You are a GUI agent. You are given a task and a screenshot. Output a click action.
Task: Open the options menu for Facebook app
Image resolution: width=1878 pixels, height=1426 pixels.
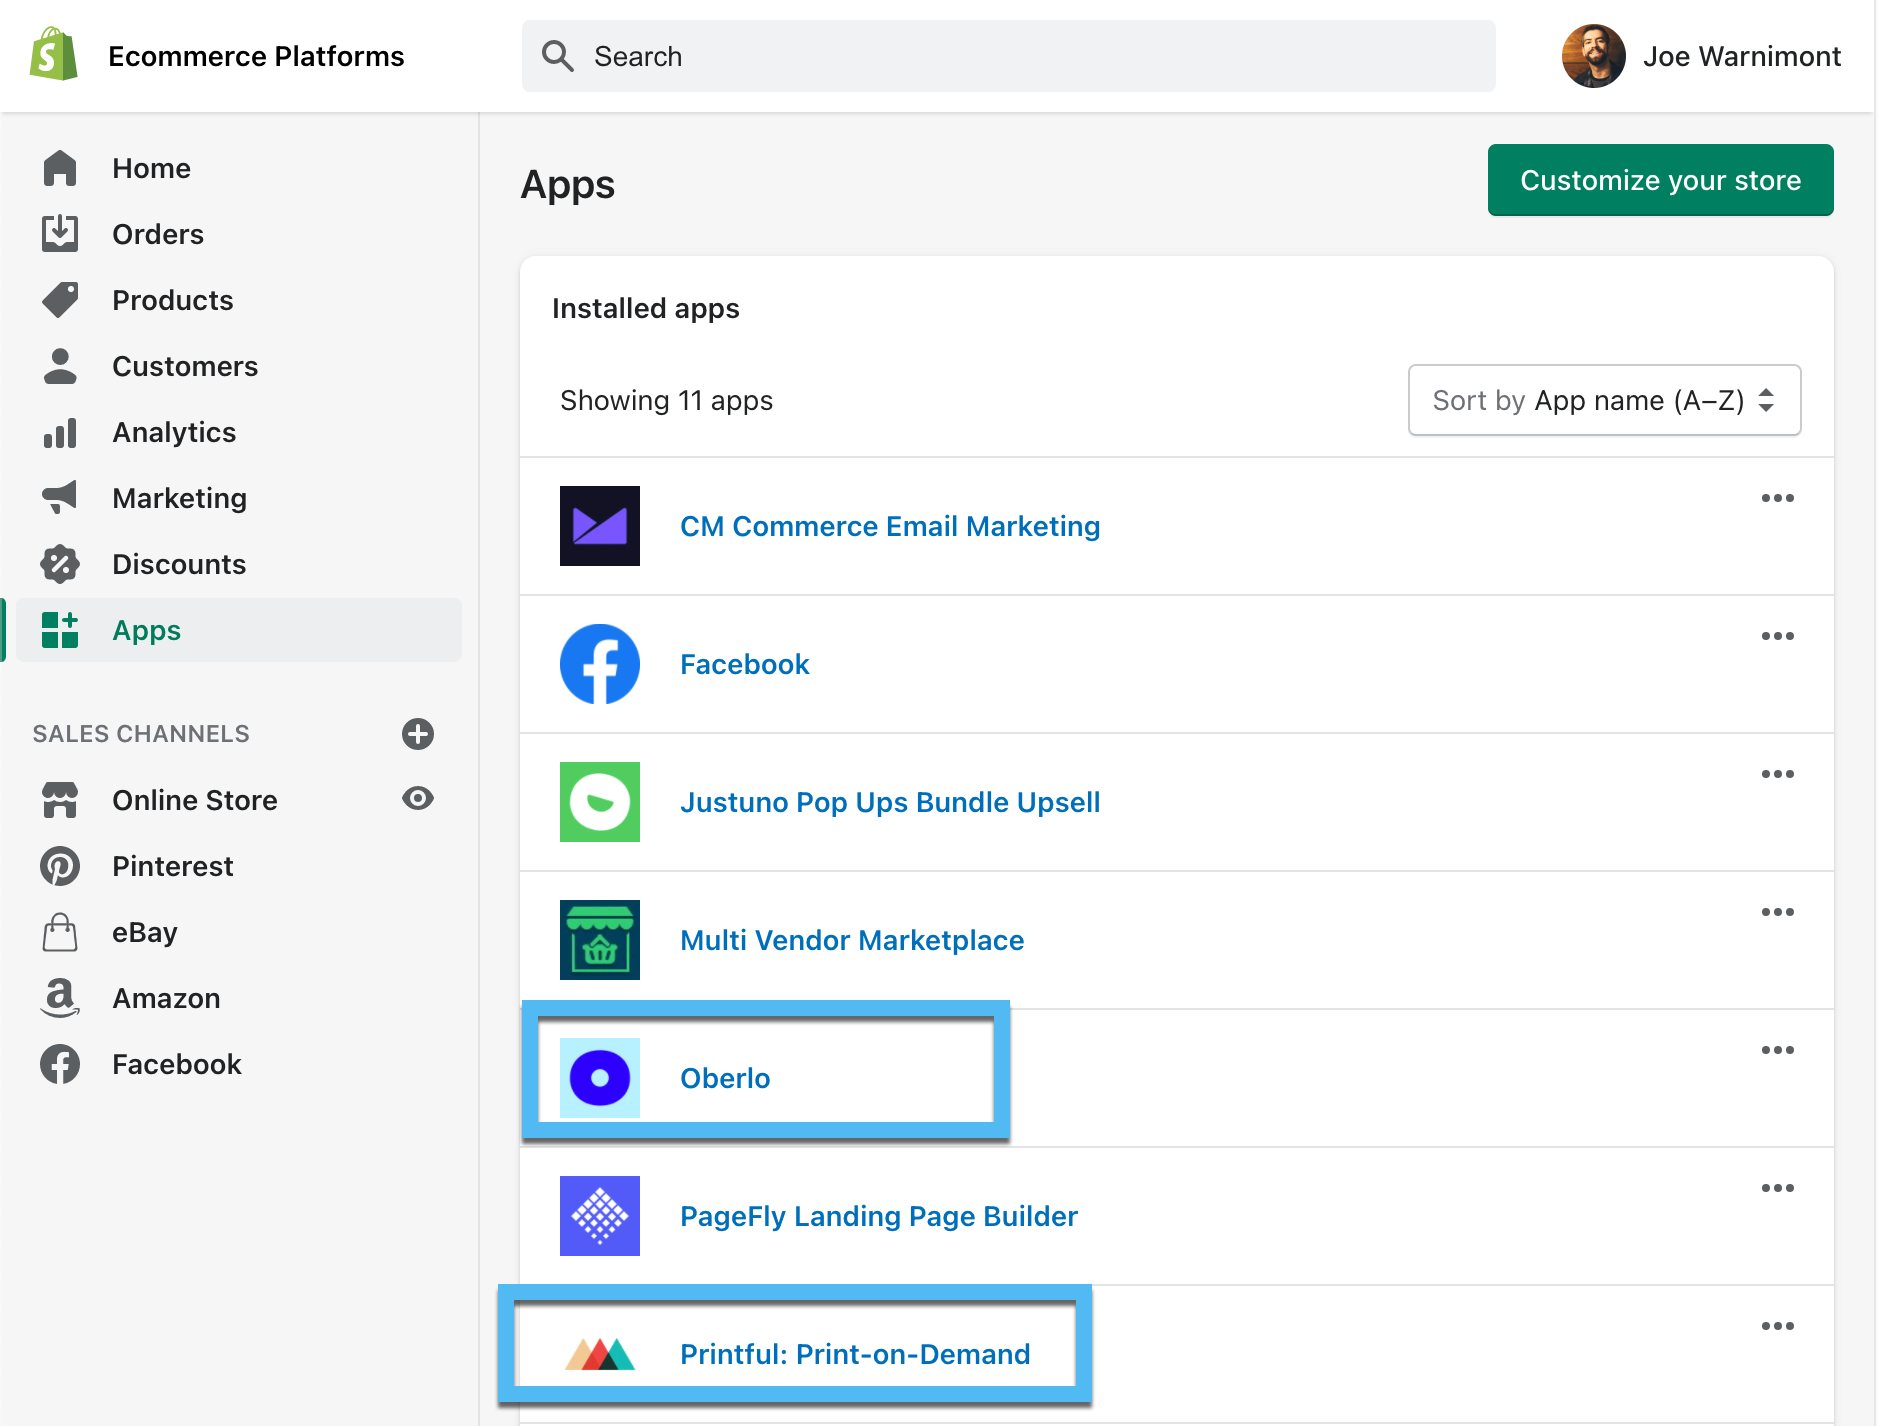(x=1778, y=635)
